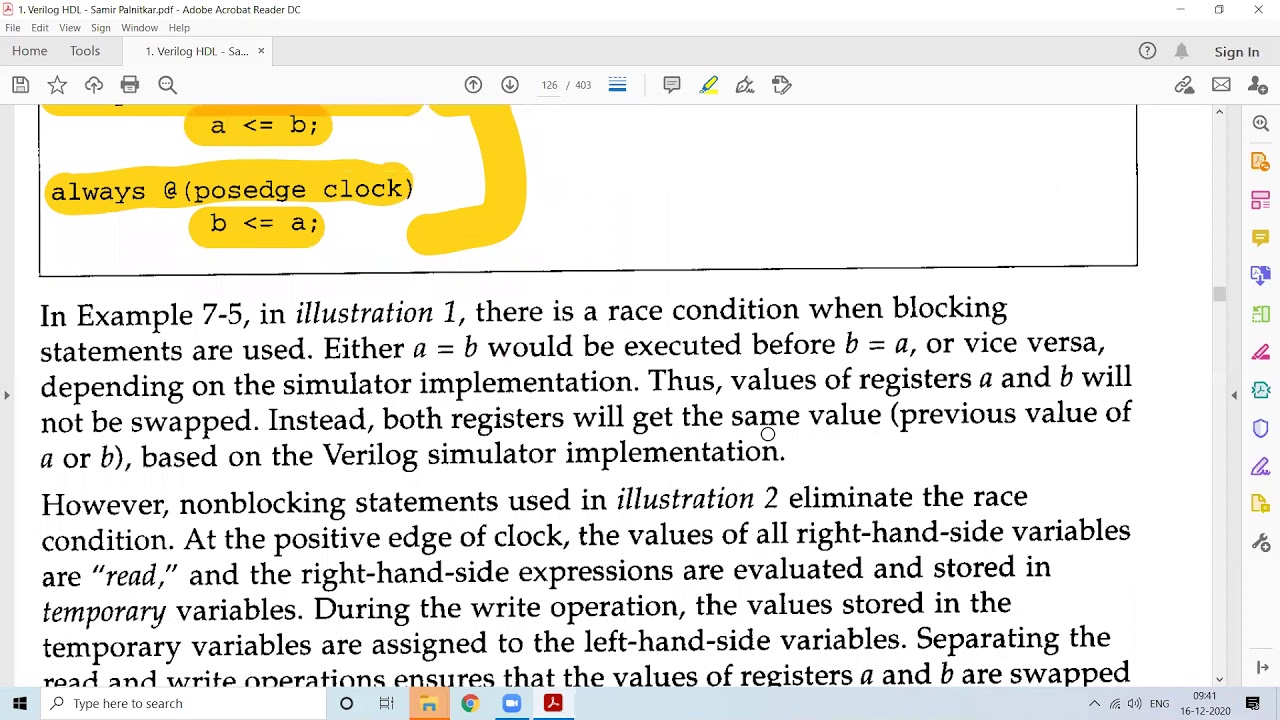The image size is (1280, 720).
Task: Open the find text magnifier
Action: point(167,85)
